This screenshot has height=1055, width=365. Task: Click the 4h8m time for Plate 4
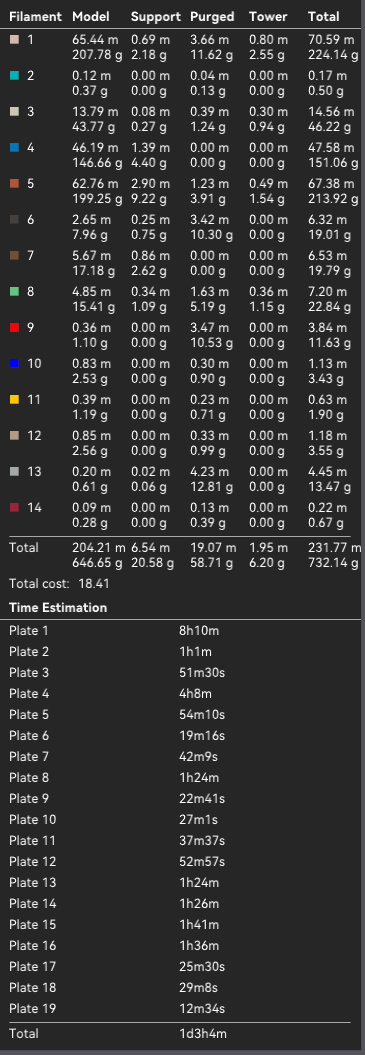[195, 694]
